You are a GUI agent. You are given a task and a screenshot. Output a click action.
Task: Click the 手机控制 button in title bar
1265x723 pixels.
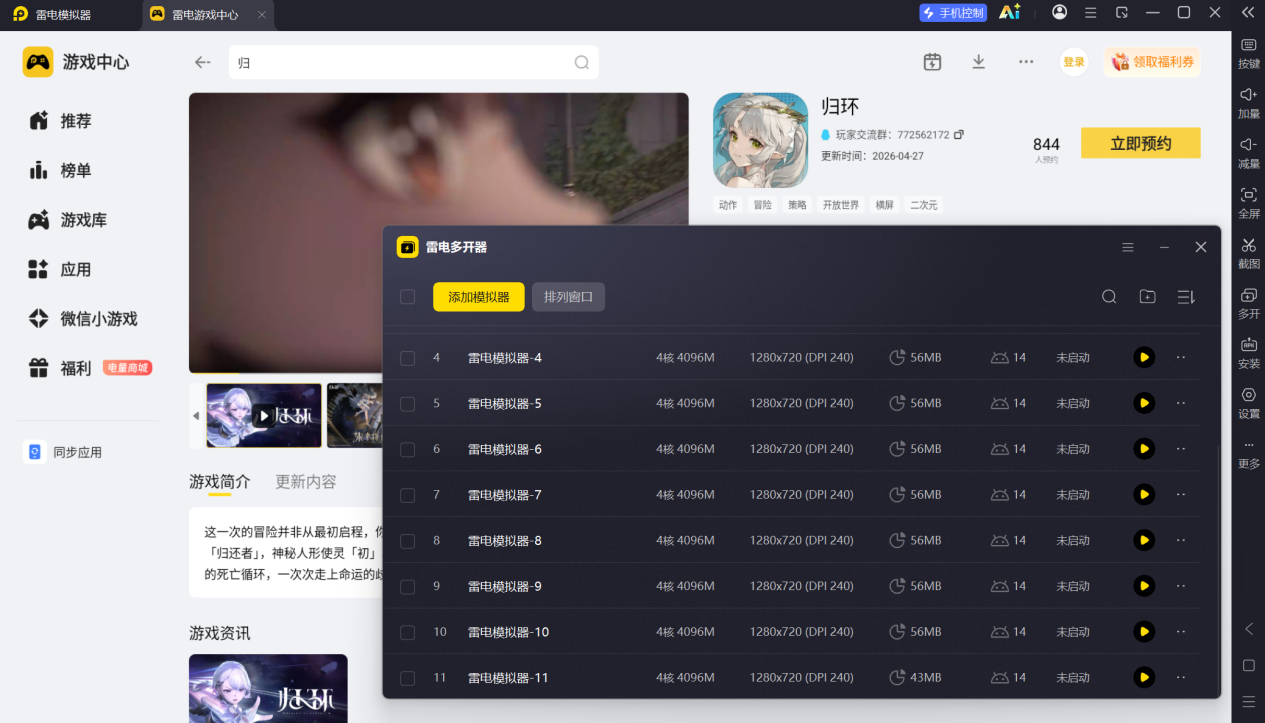tap(953, 13)
